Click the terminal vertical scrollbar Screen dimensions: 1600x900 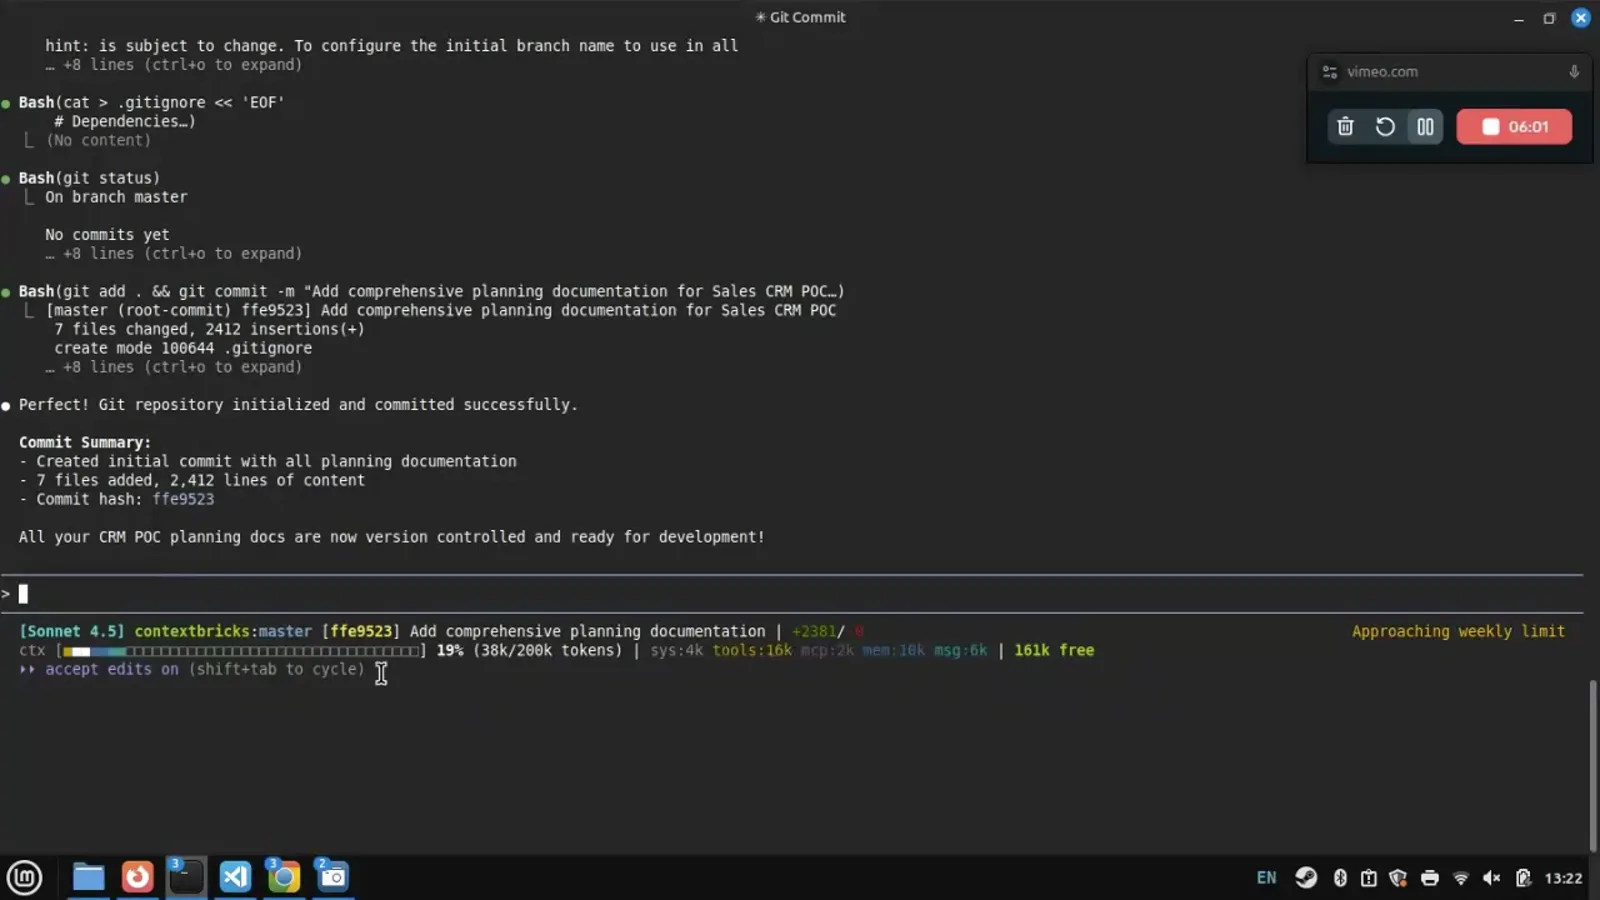(x=1592, y=765)
